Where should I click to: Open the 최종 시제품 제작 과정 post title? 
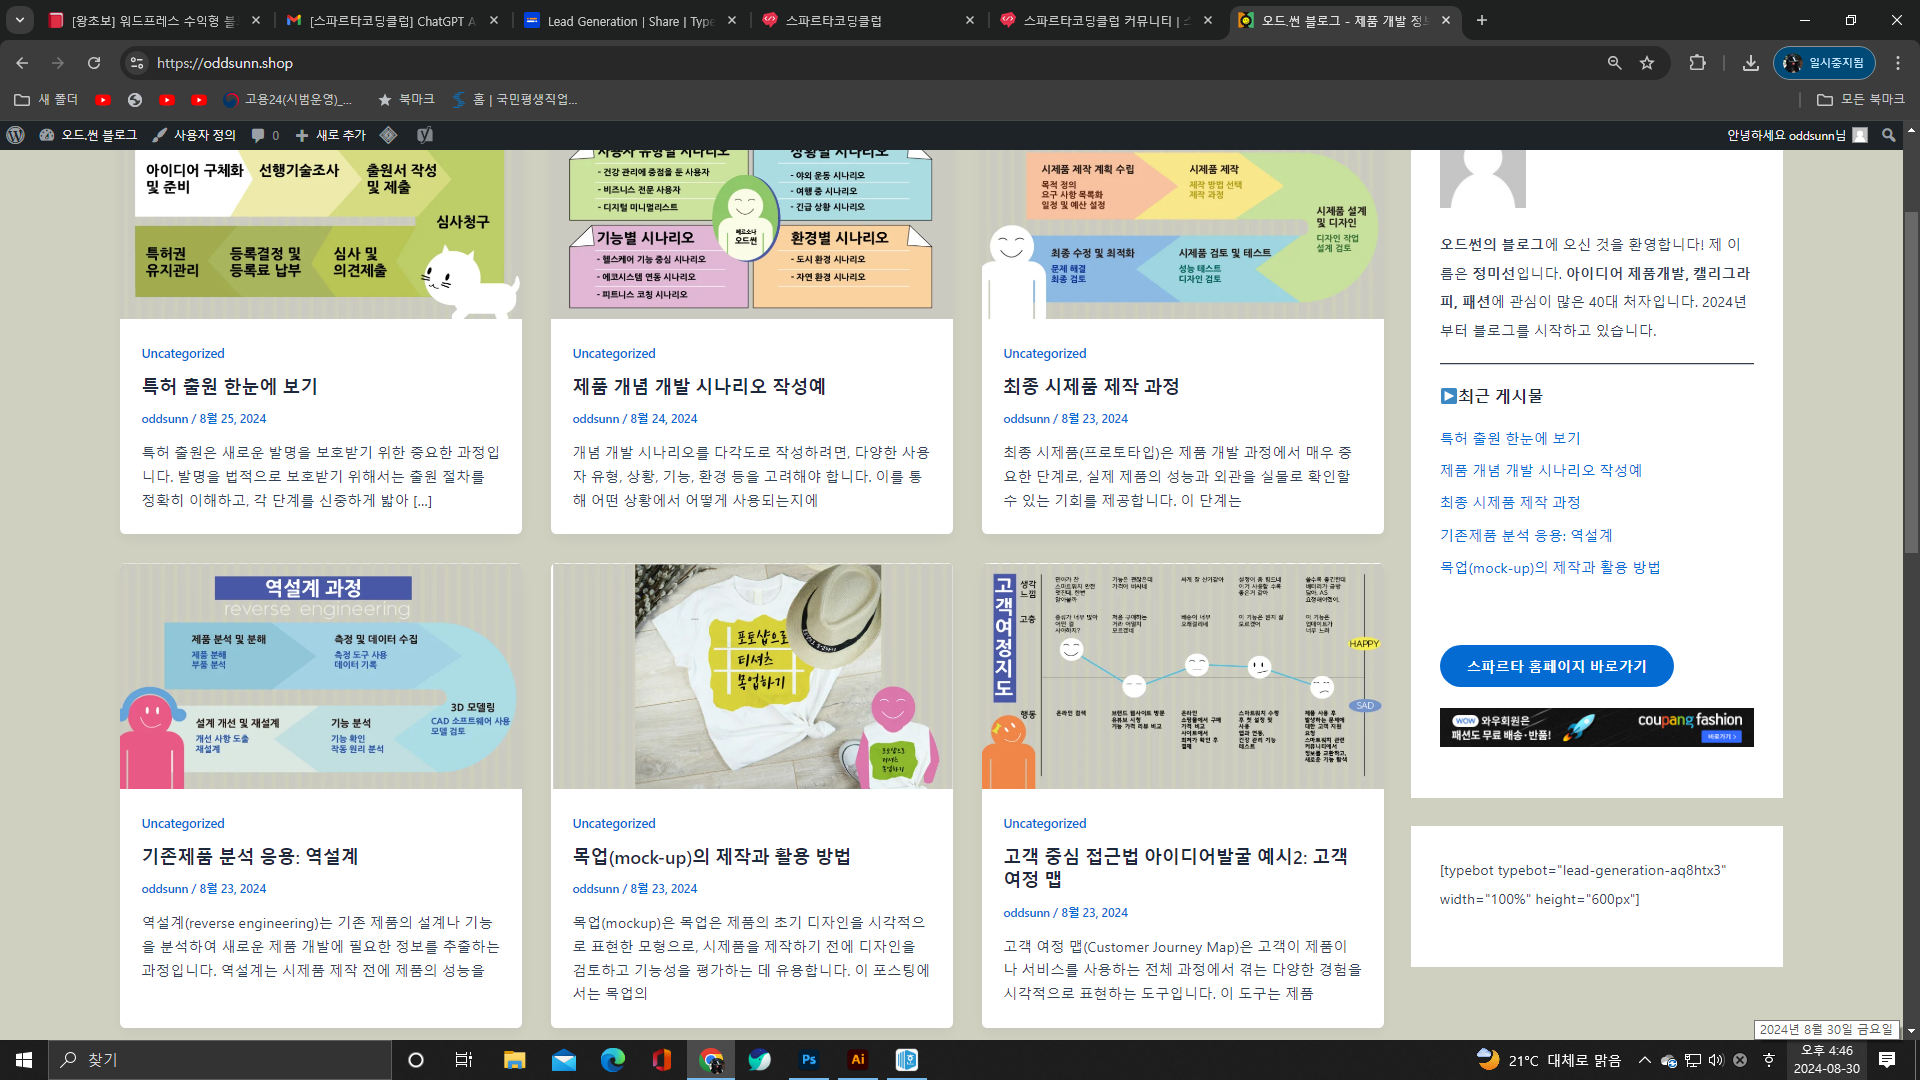[x=1091, y=386]
